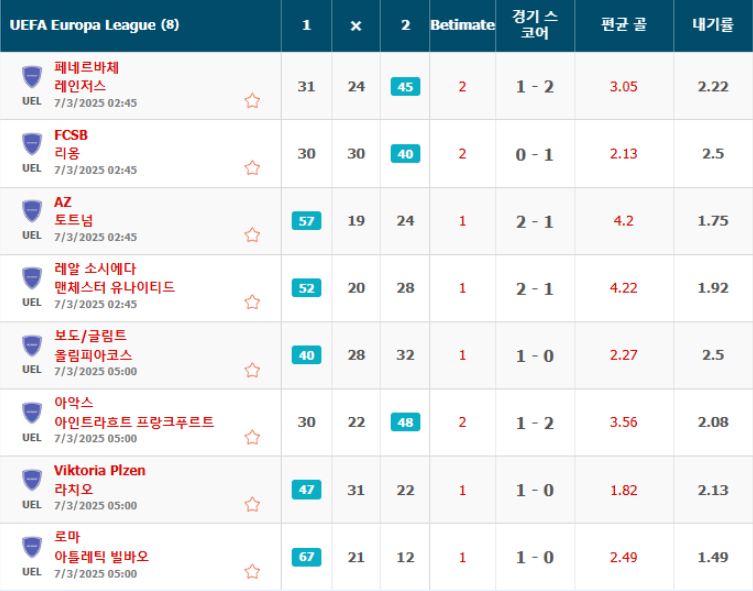753x591 pixels.
Task: Open team link 페네르바체
Action: [86, 67]
